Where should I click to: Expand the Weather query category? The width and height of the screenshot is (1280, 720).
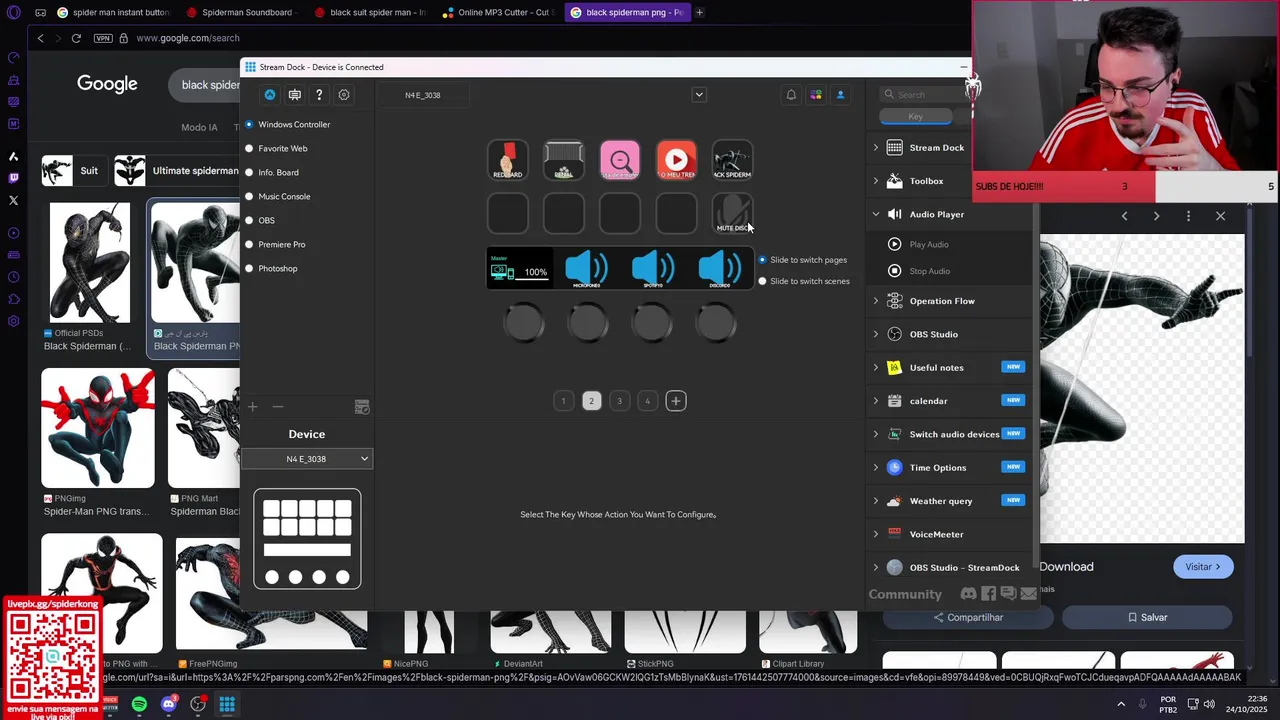pyautogui.click(x=876, y=501)
